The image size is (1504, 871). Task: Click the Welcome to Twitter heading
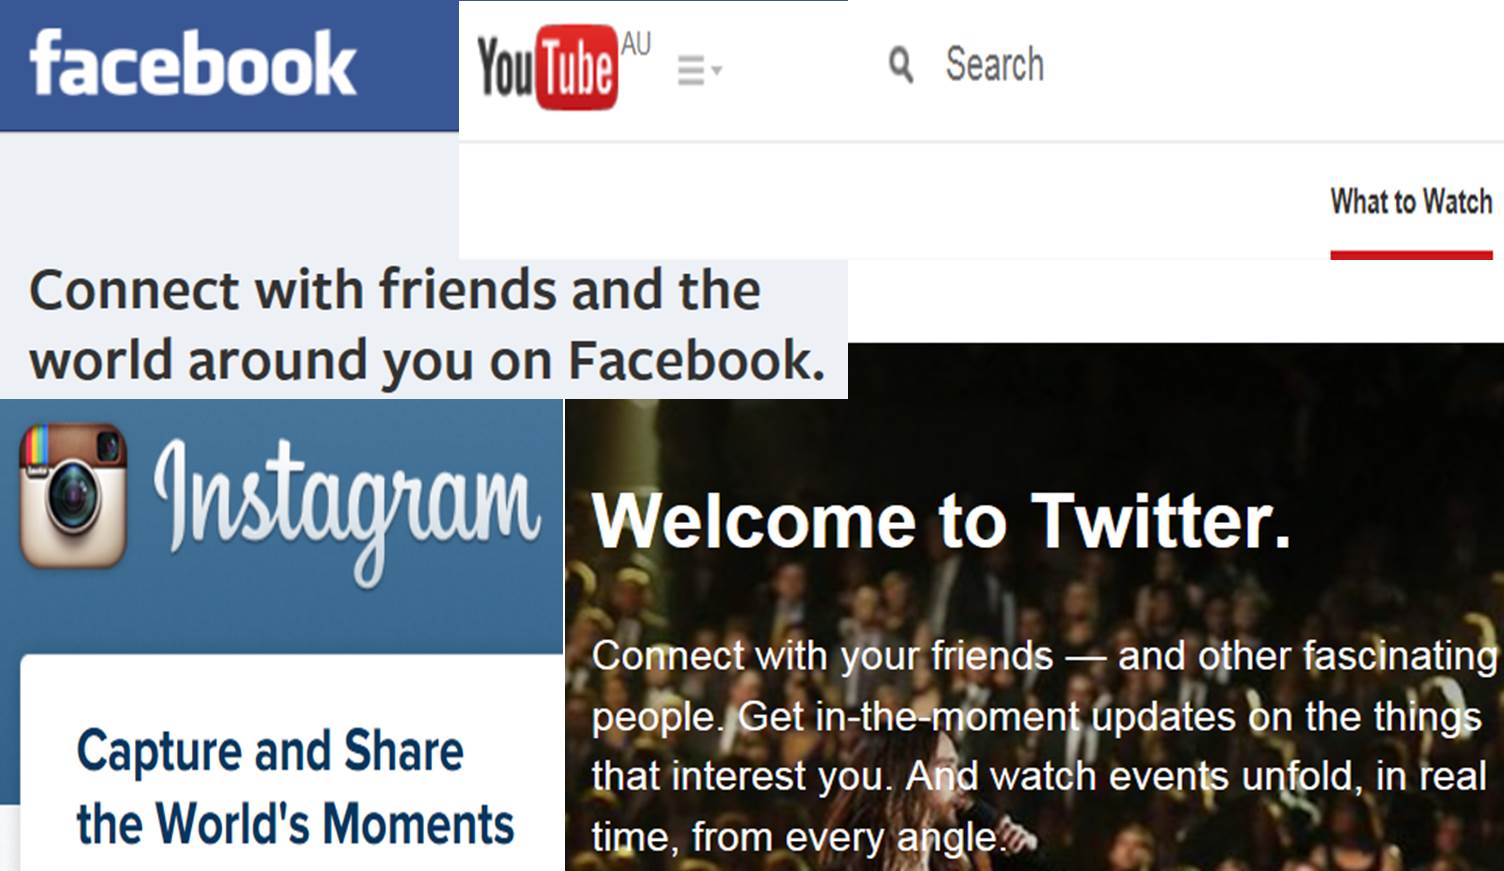click(941, 521)
